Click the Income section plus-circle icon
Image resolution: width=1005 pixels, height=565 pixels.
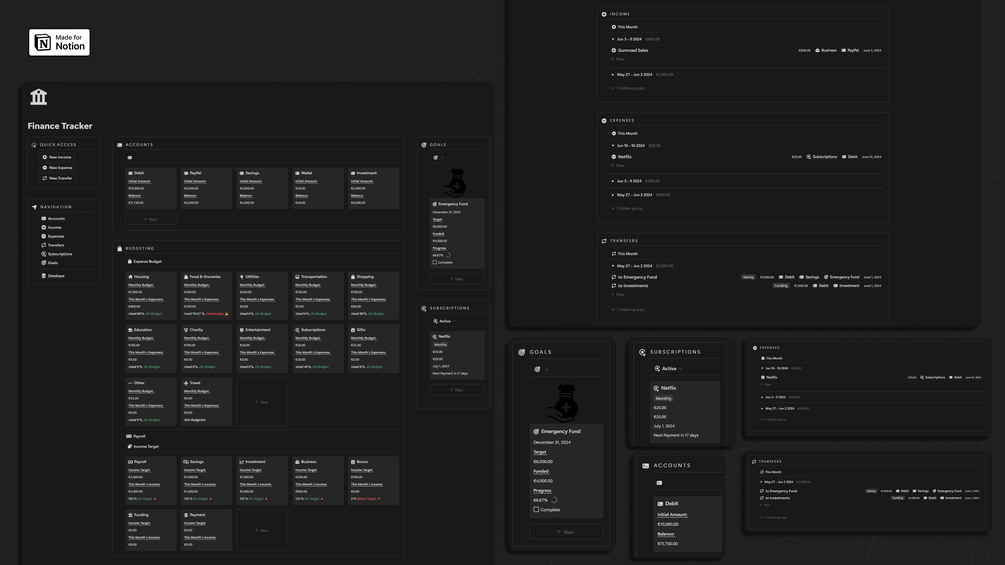[604, 14]
